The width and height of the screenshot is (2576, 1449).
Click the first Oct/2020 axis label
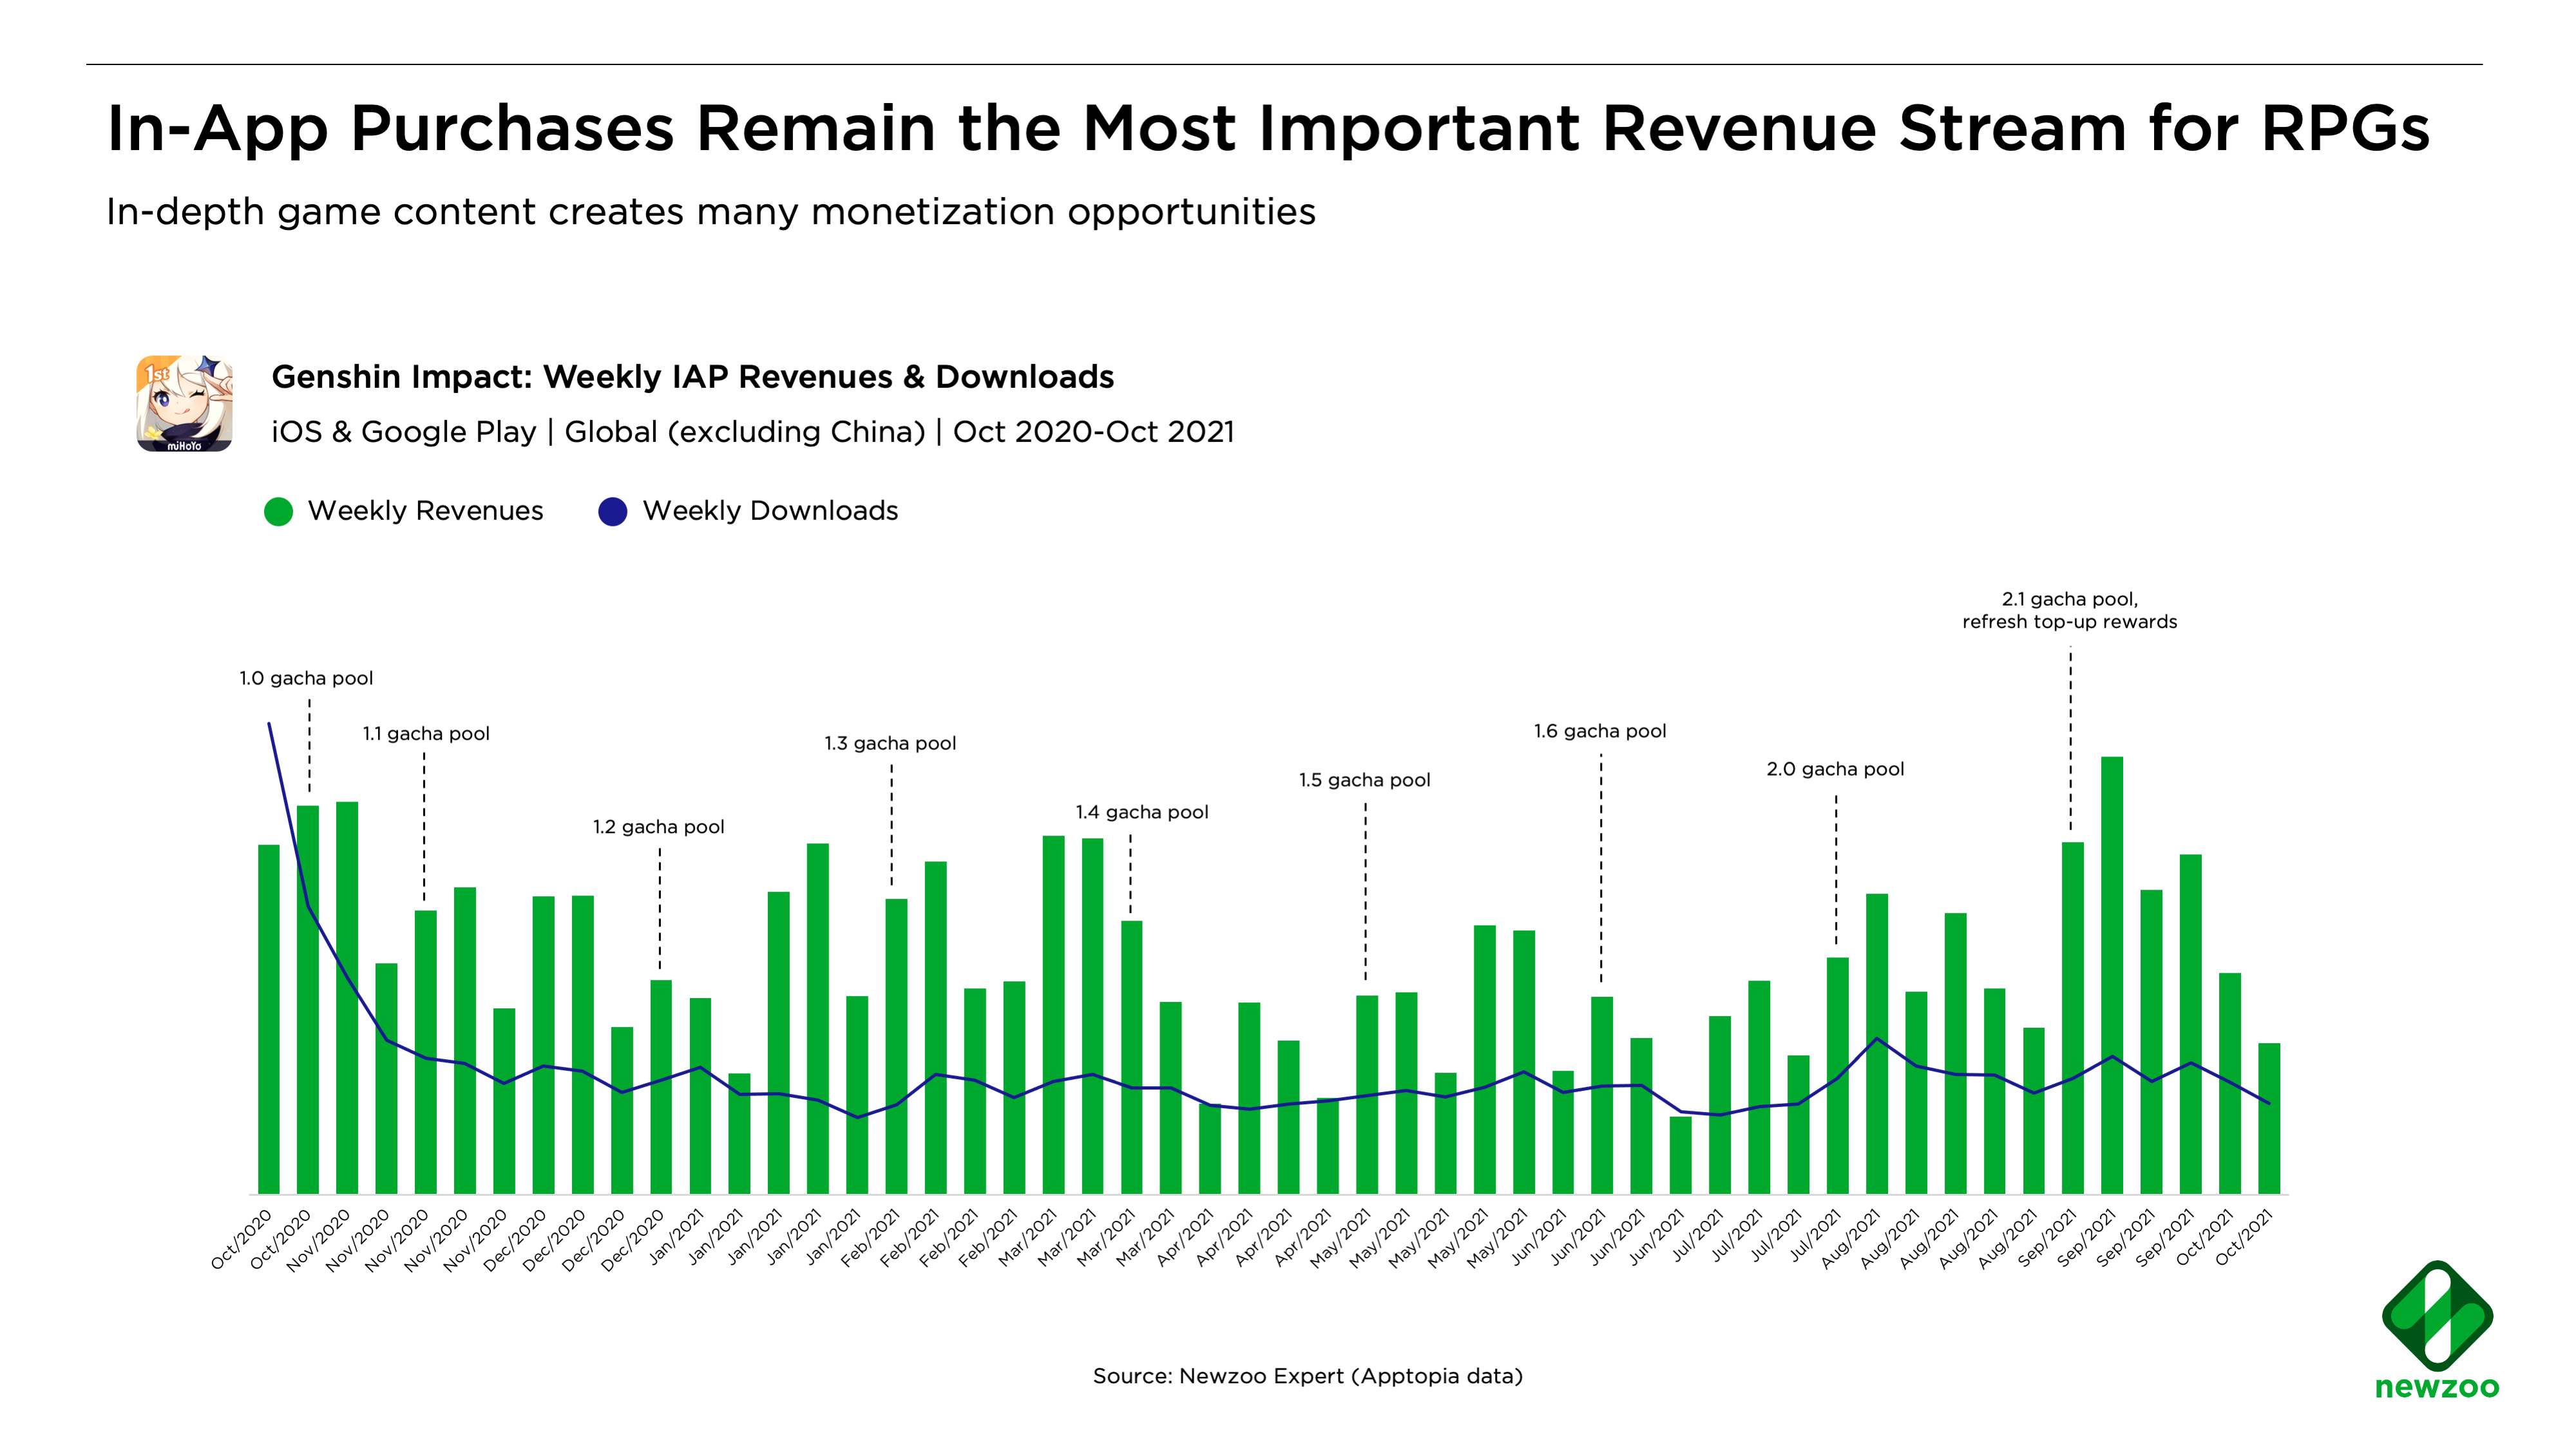coord(241,1240)
